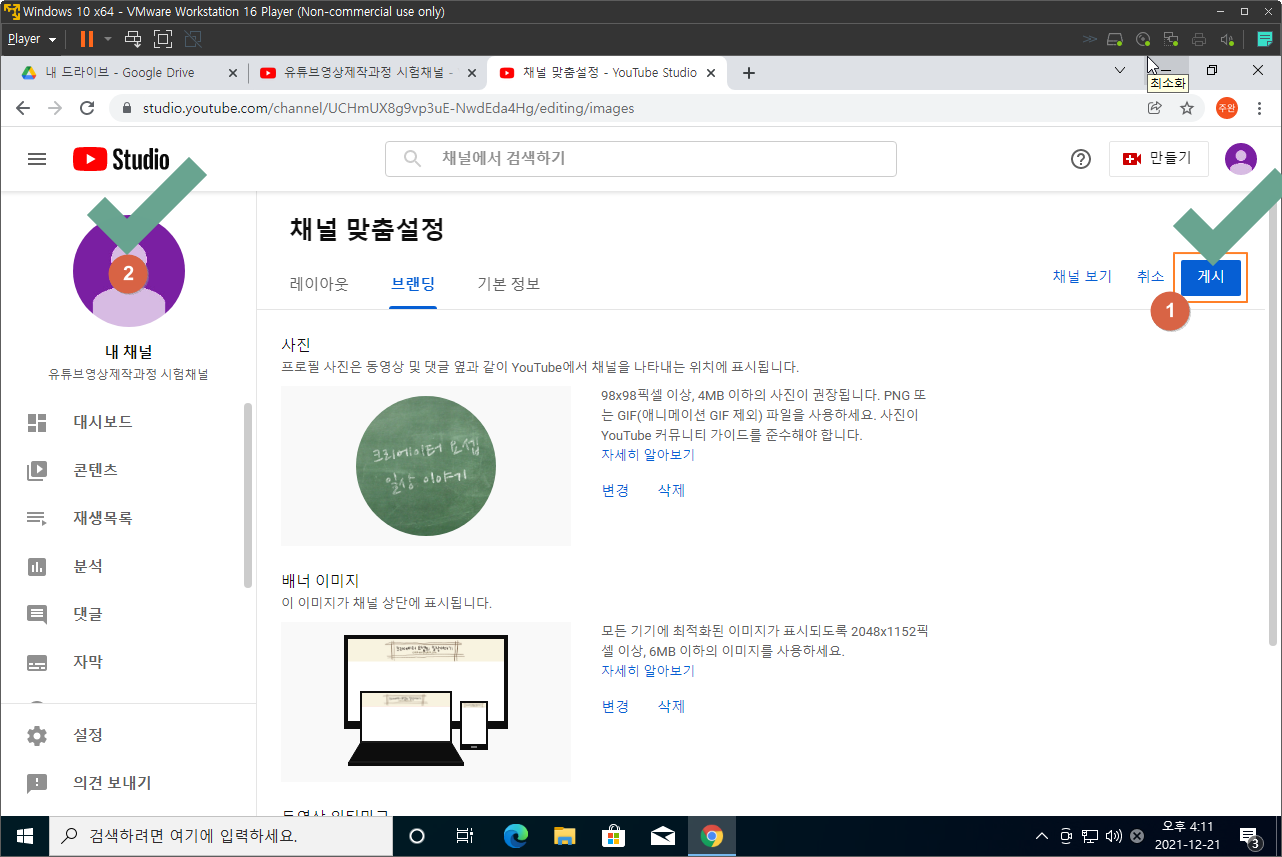Show hidden tray icons chevron
1282x857 pixels.
(1041, 836)
